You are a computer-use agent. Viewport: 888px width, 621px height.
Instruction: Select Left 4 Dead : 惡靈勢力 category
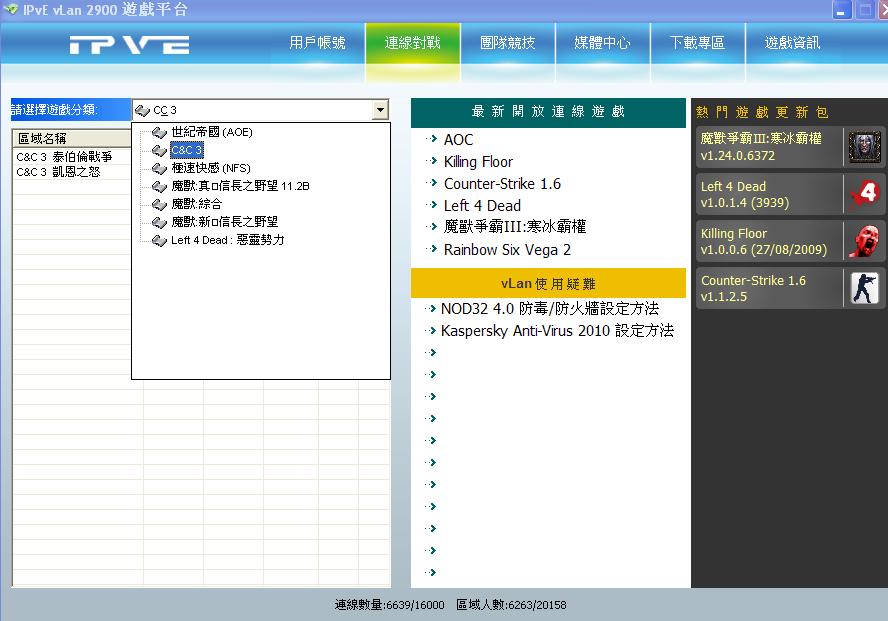point(227,241)
